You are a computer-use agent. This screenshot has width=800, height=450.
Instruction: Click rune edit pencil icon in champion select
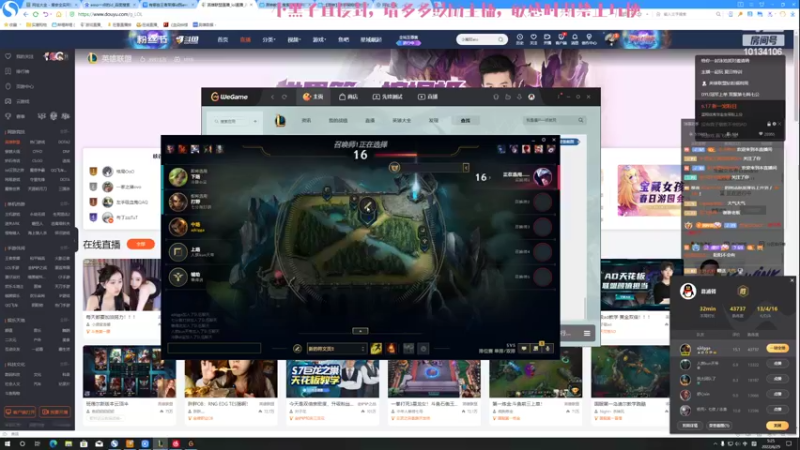click(x=297, y=348)
